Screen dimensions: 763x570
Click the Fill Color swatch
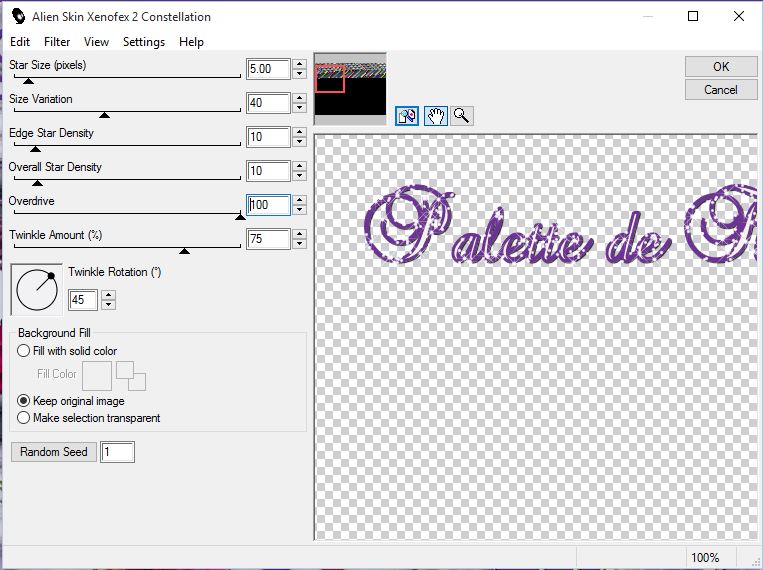(97, 375)
